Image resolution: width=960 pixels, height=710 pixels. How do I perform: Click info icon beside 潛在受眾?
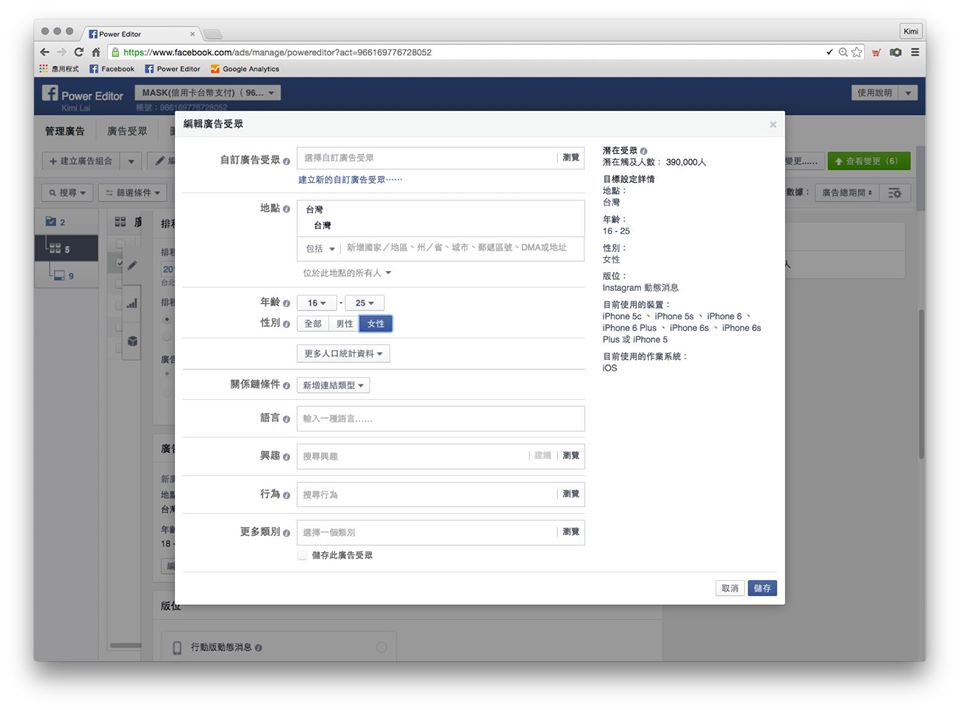[643, 151]
